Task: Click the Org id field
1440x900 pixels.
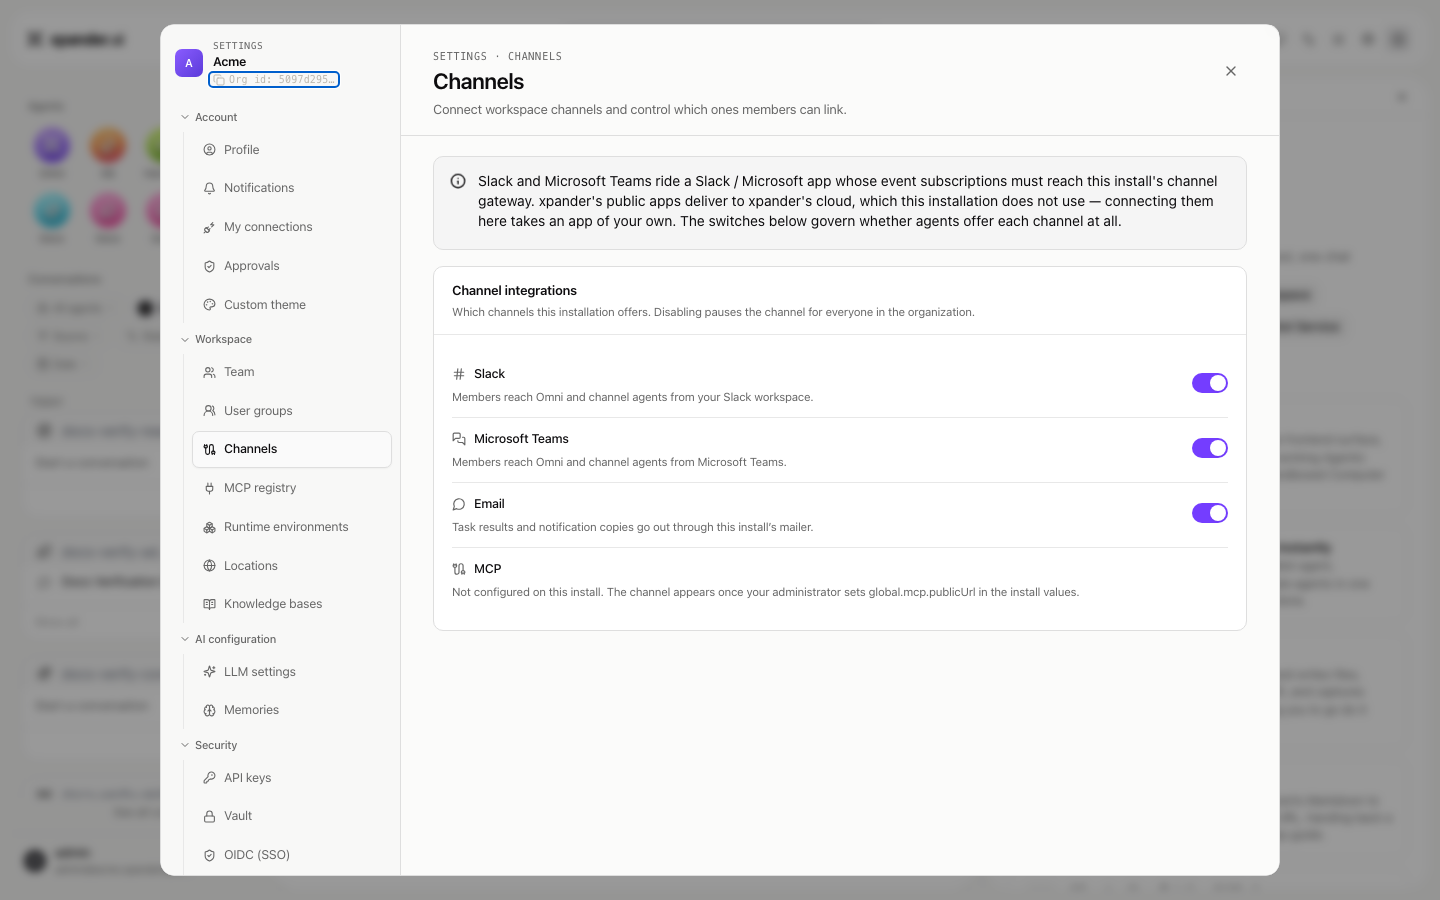Action: (x=274, y=80)
